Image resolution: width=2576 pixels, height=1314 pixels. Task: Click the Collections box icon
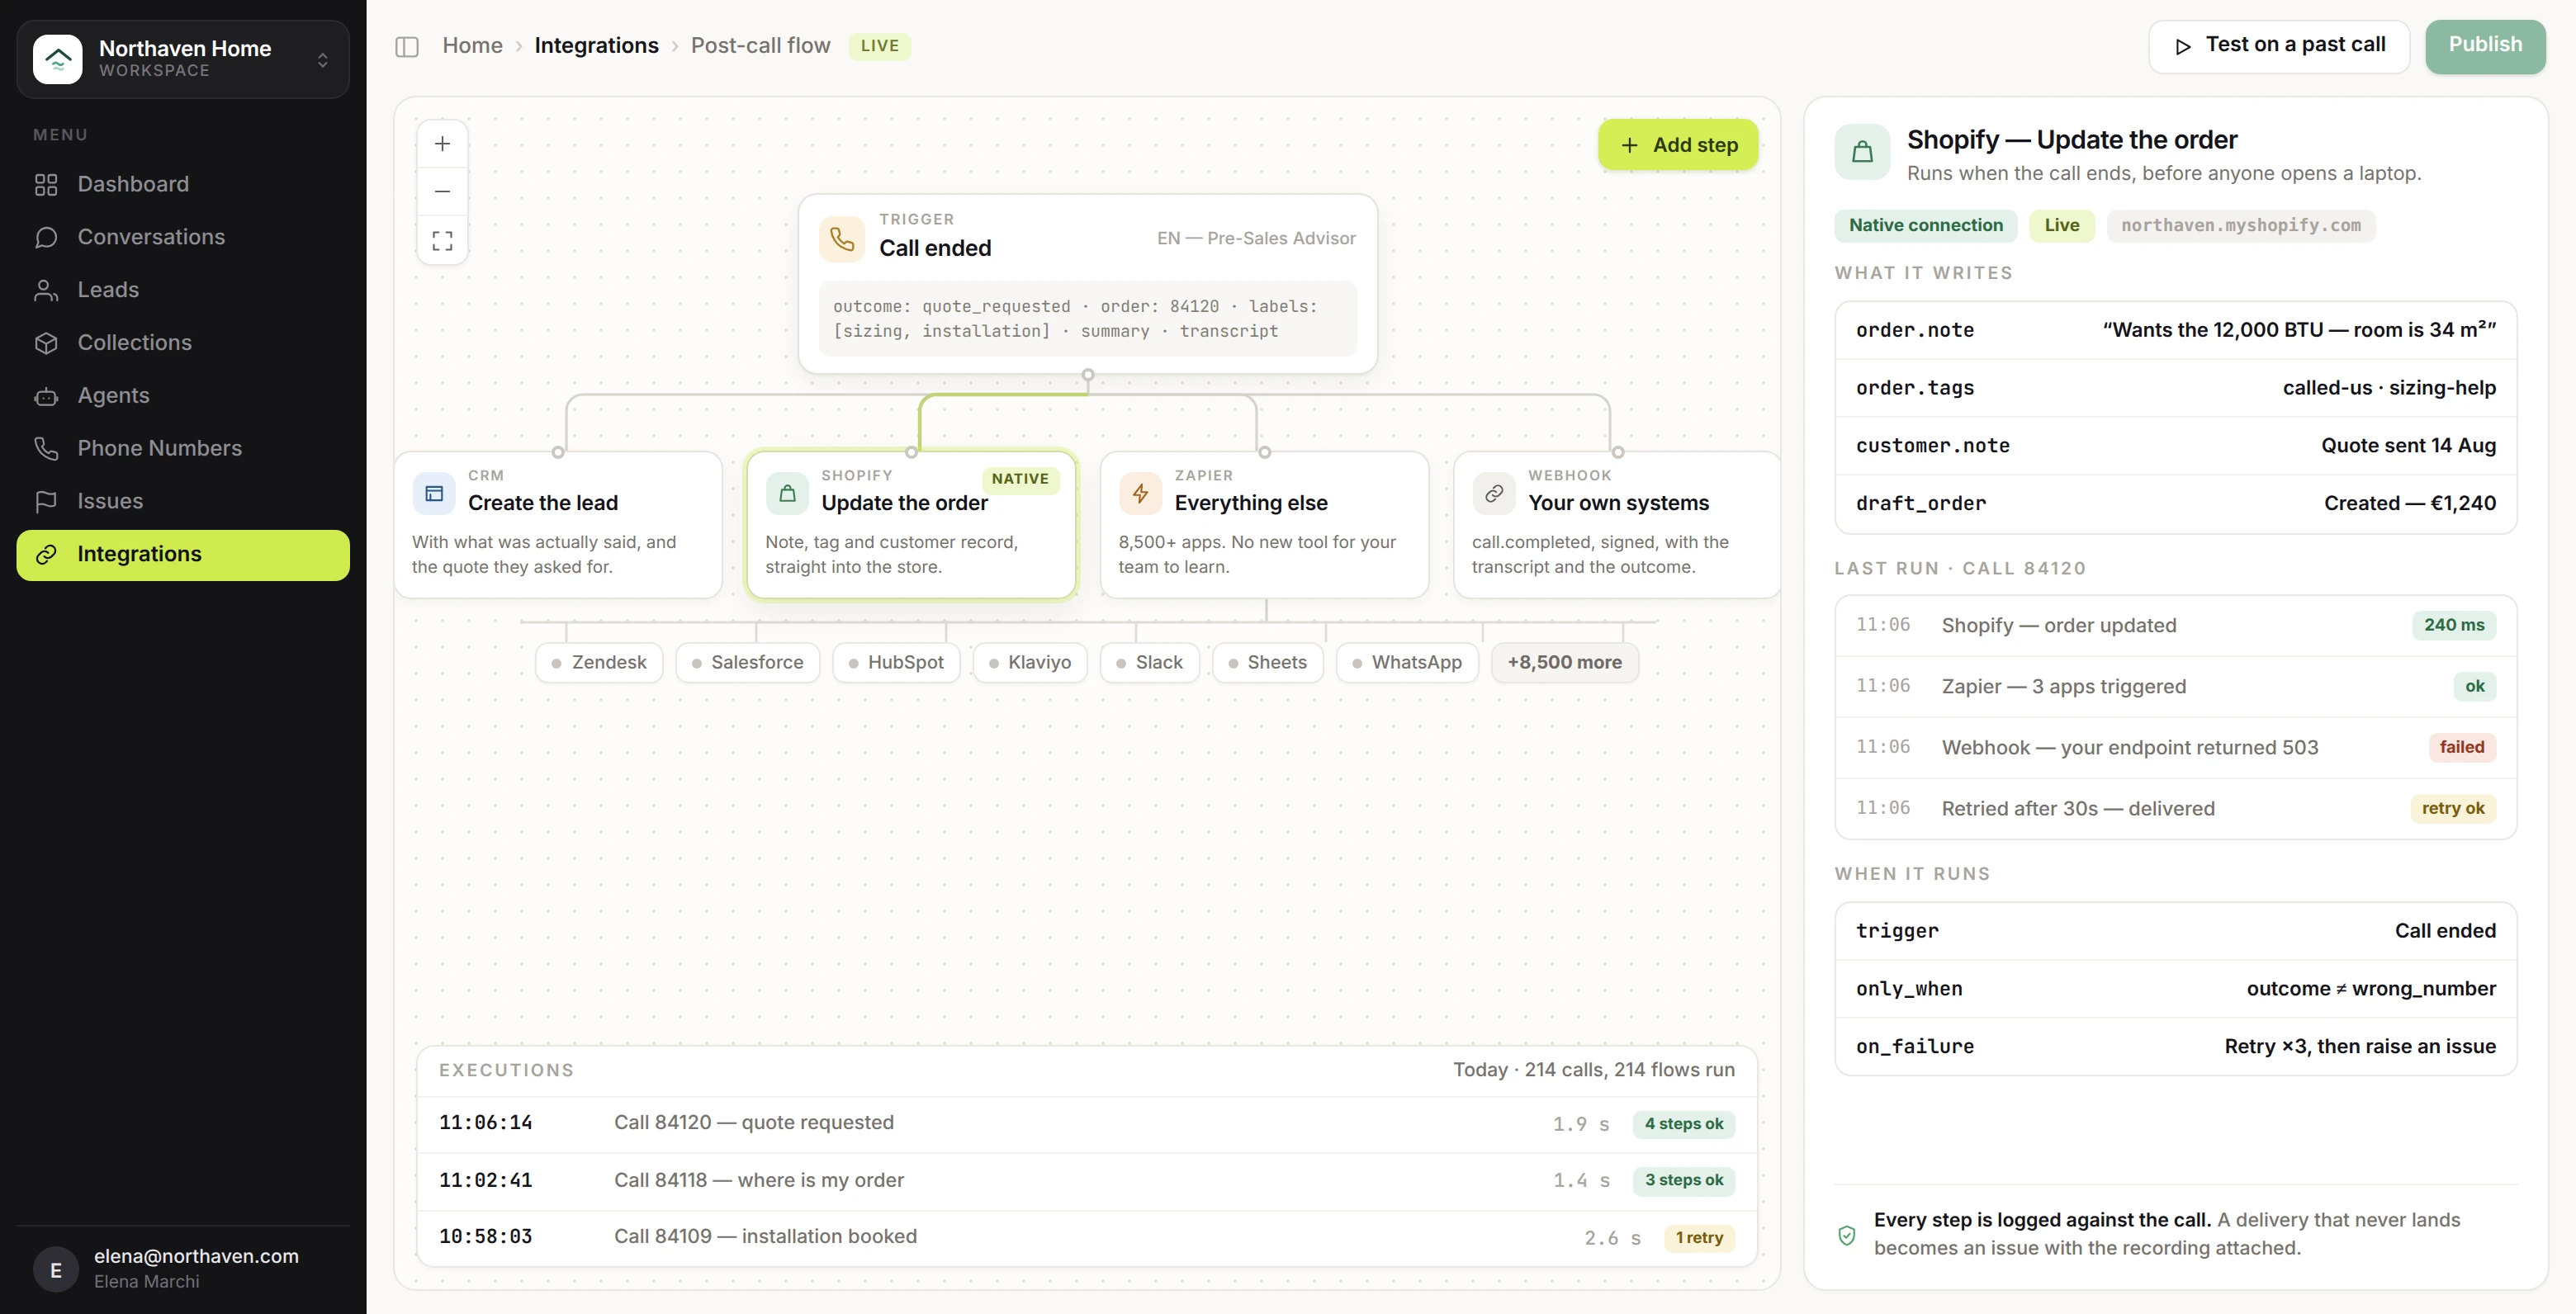pos(46,343)
